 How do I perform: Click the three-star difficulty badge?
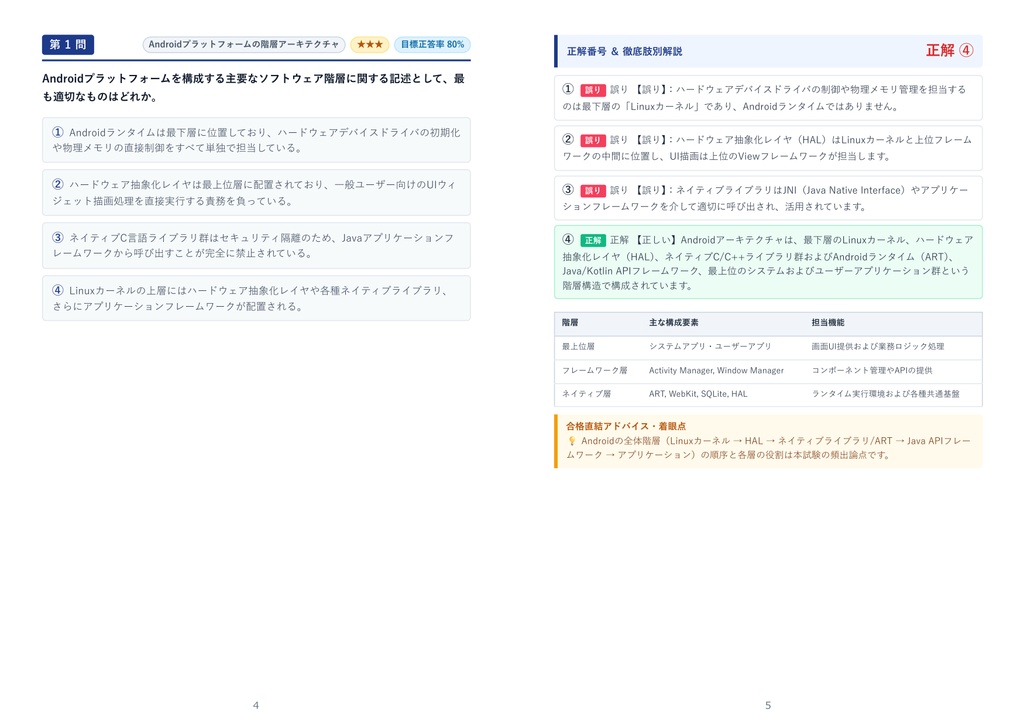pyautogui.click(x=370, y=44)
